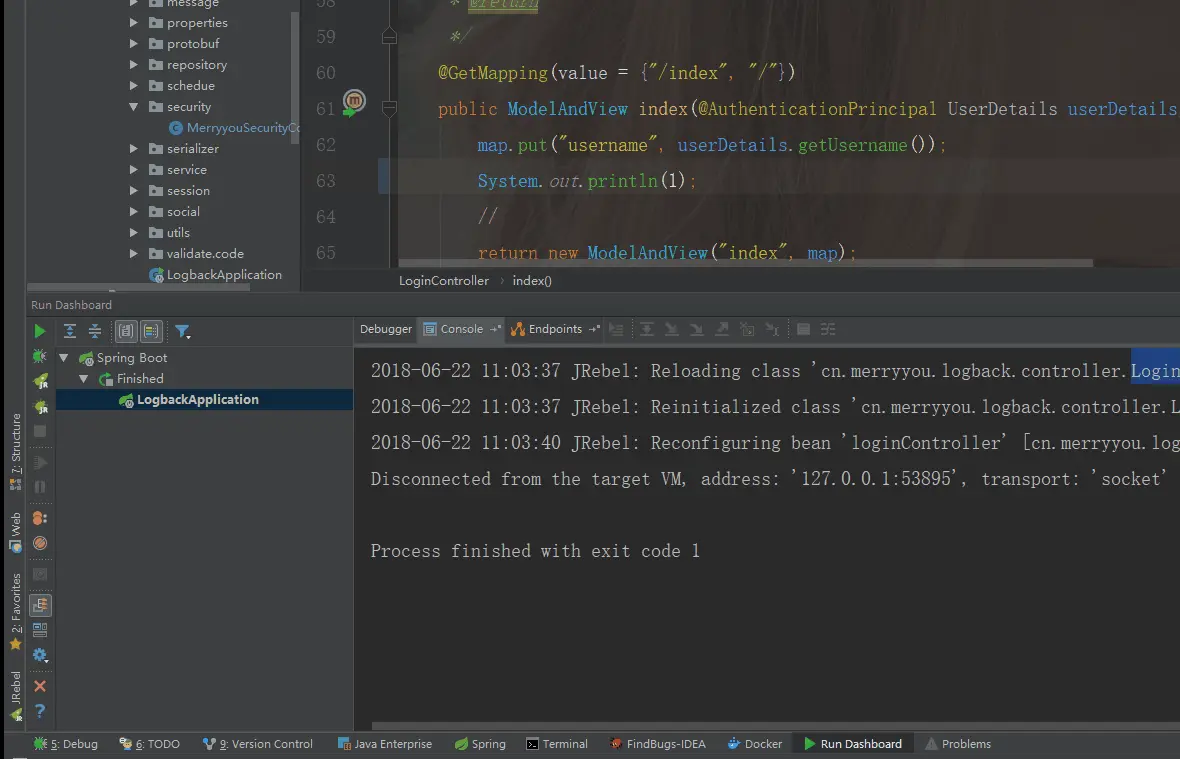Click the Evaluate Expression calculator icon
This screenshot has width=1180, height=759.
pos(803,329)
